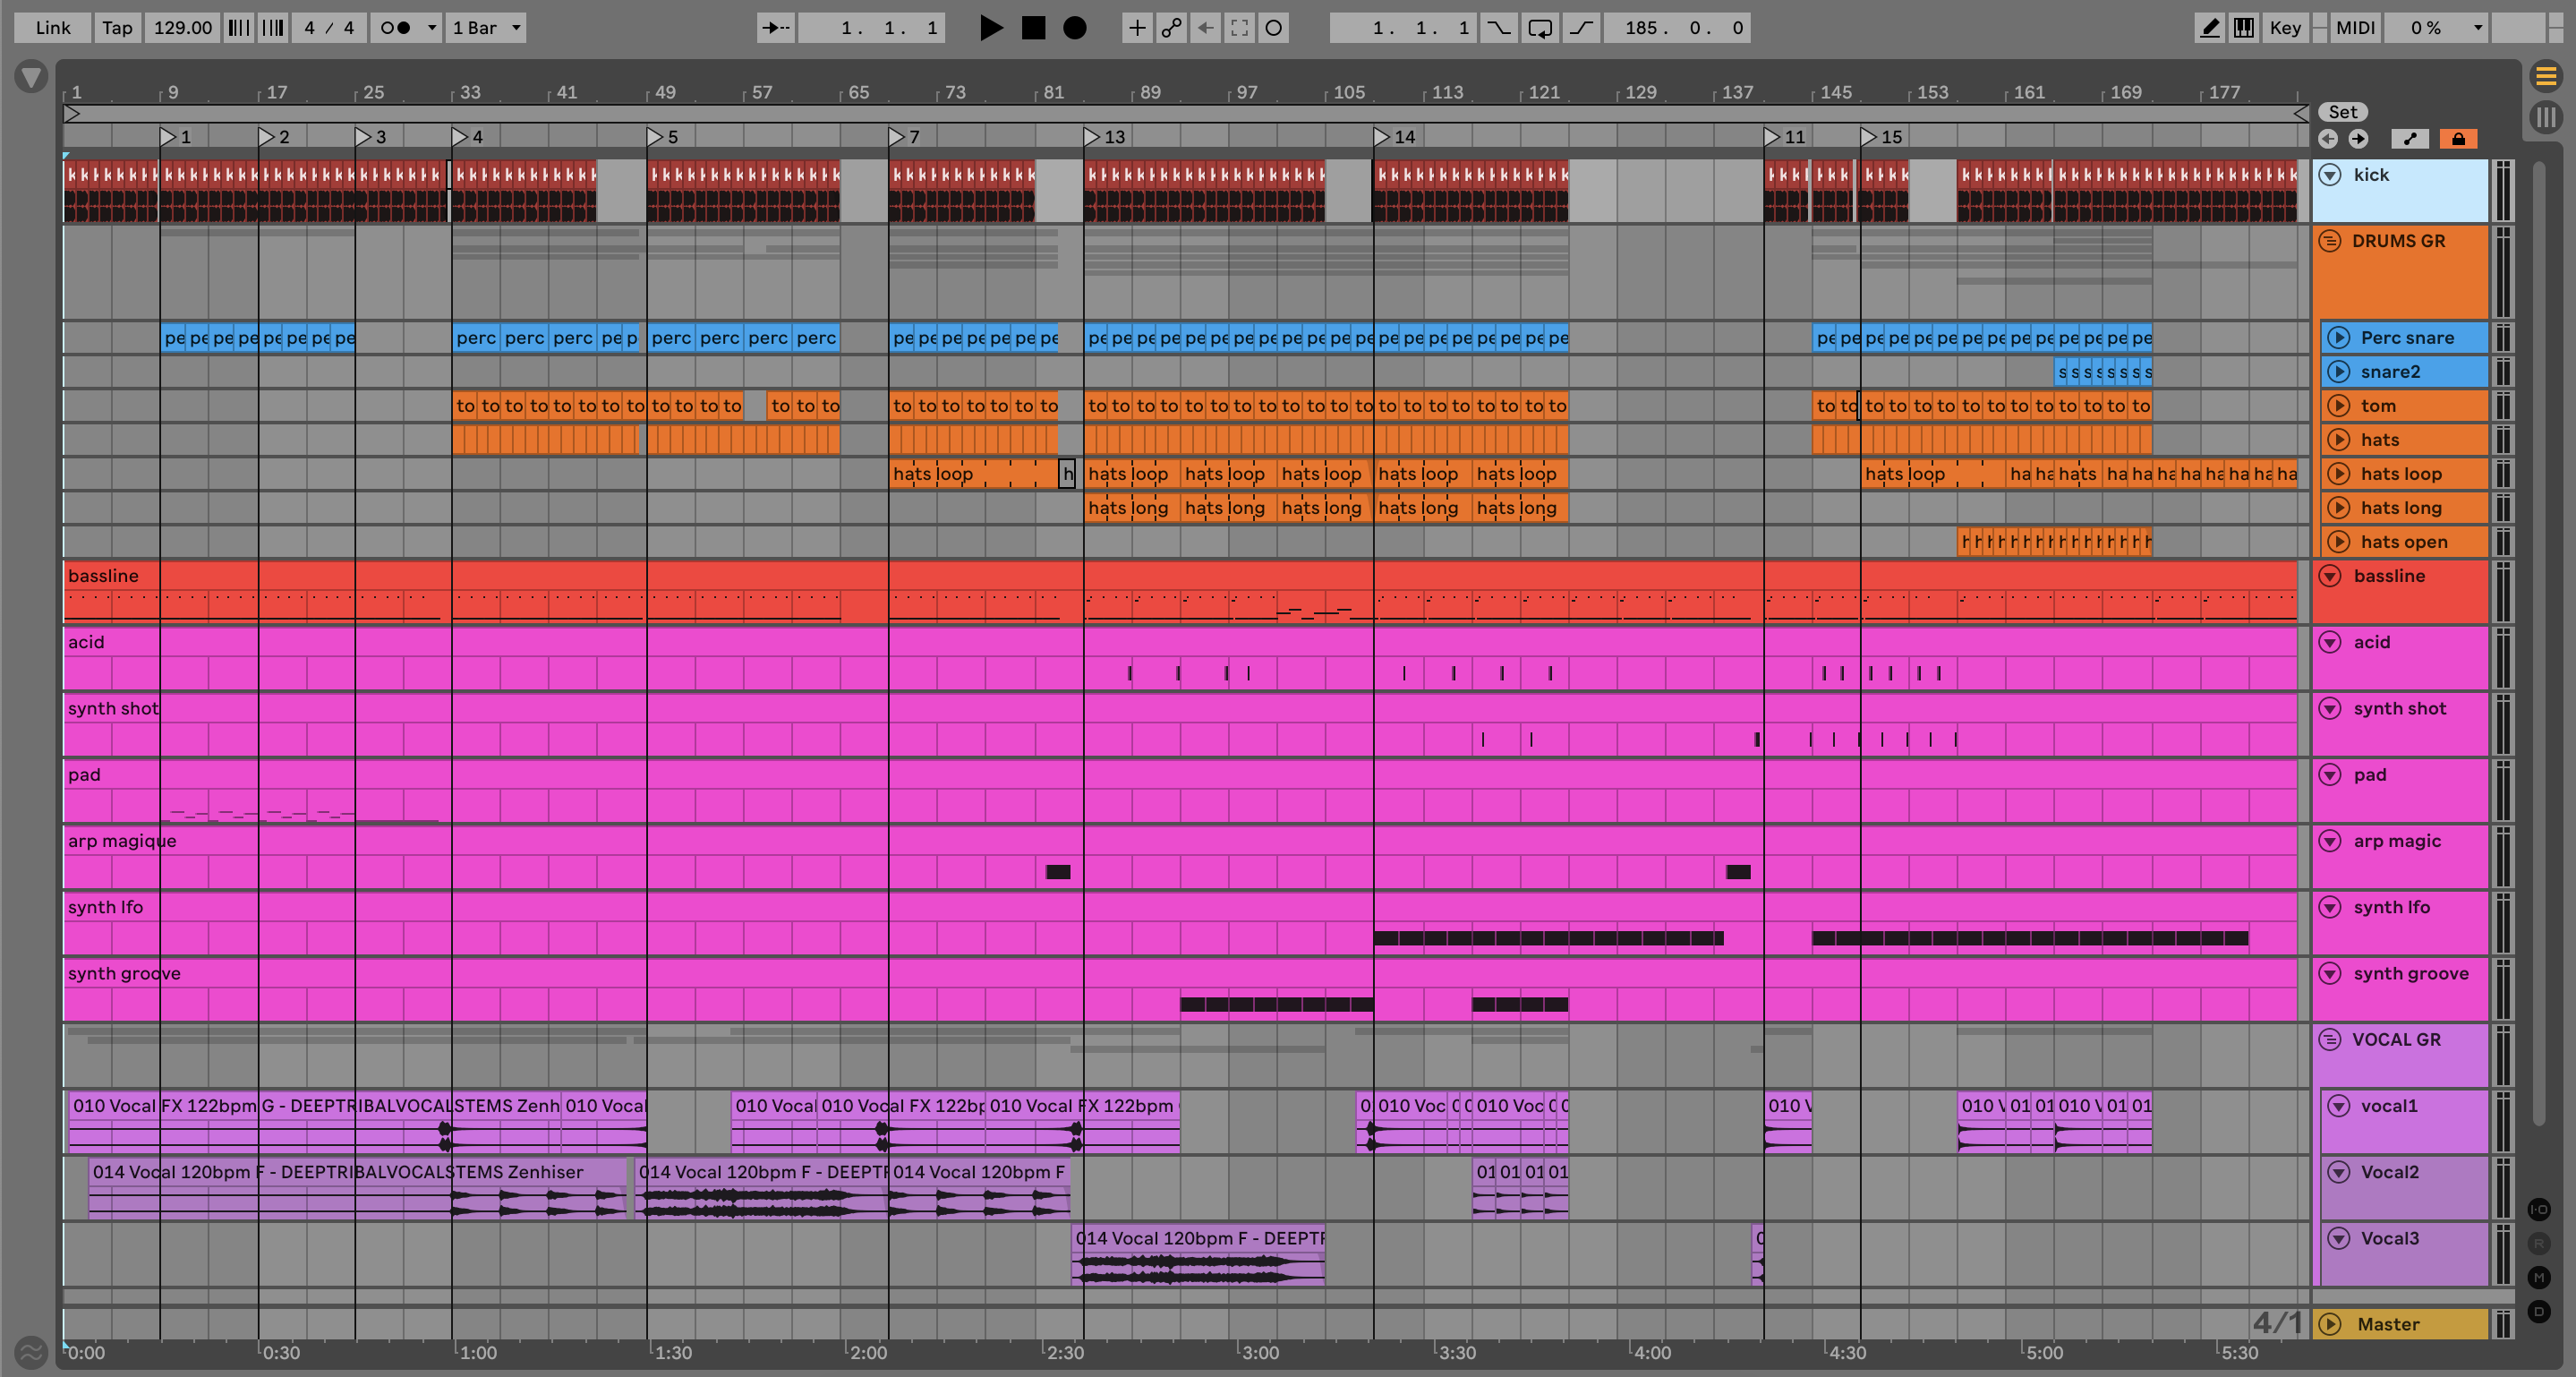Click the 129.00 tempo field
The height and width of the screenshot is (1377, 2576).
183,28
